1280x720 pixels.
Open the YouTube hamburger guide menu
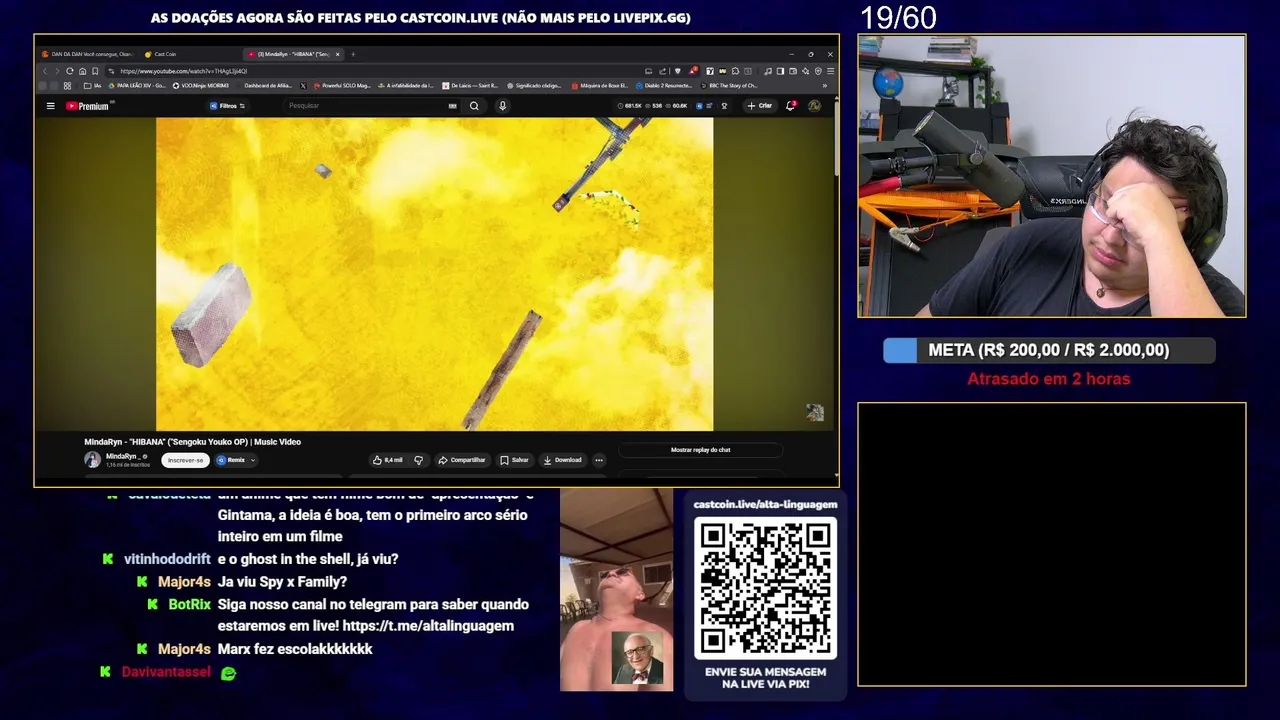point(50,106)
